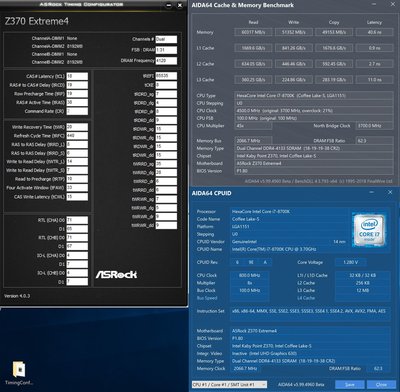The height and width of the screenshot is (392, 400).
Task: Open the TimingConf desktop shortcut icon
Action: click(19, 373)
